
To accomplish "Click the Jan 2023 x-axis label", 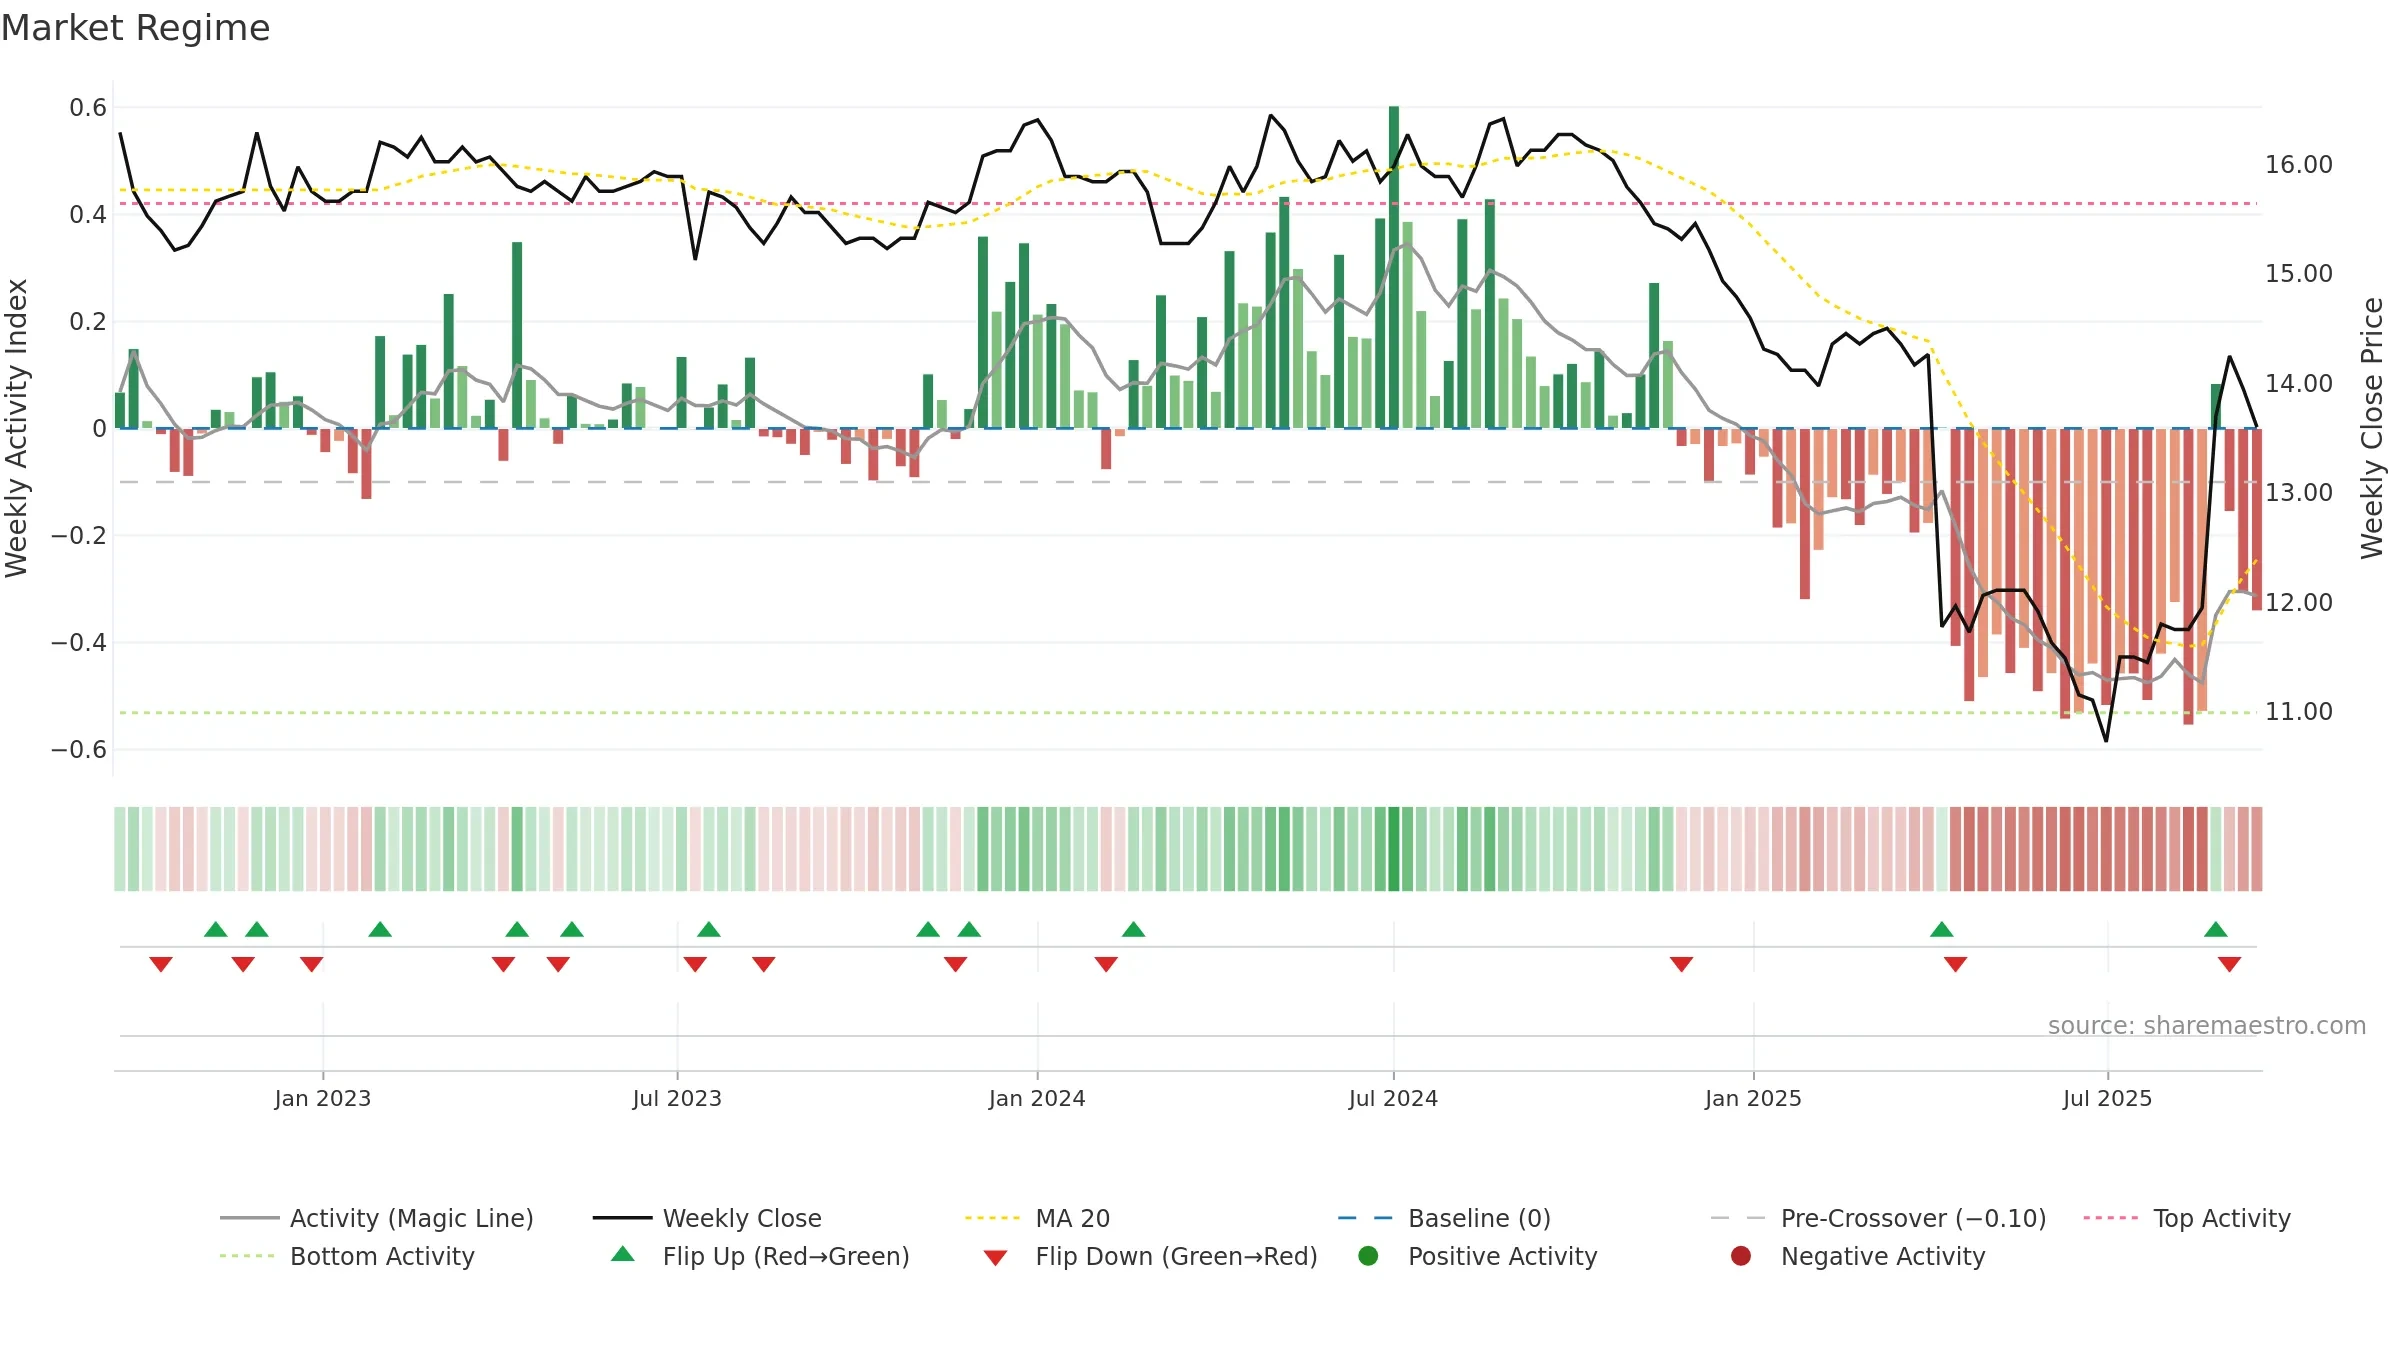I will [322, 1098].
